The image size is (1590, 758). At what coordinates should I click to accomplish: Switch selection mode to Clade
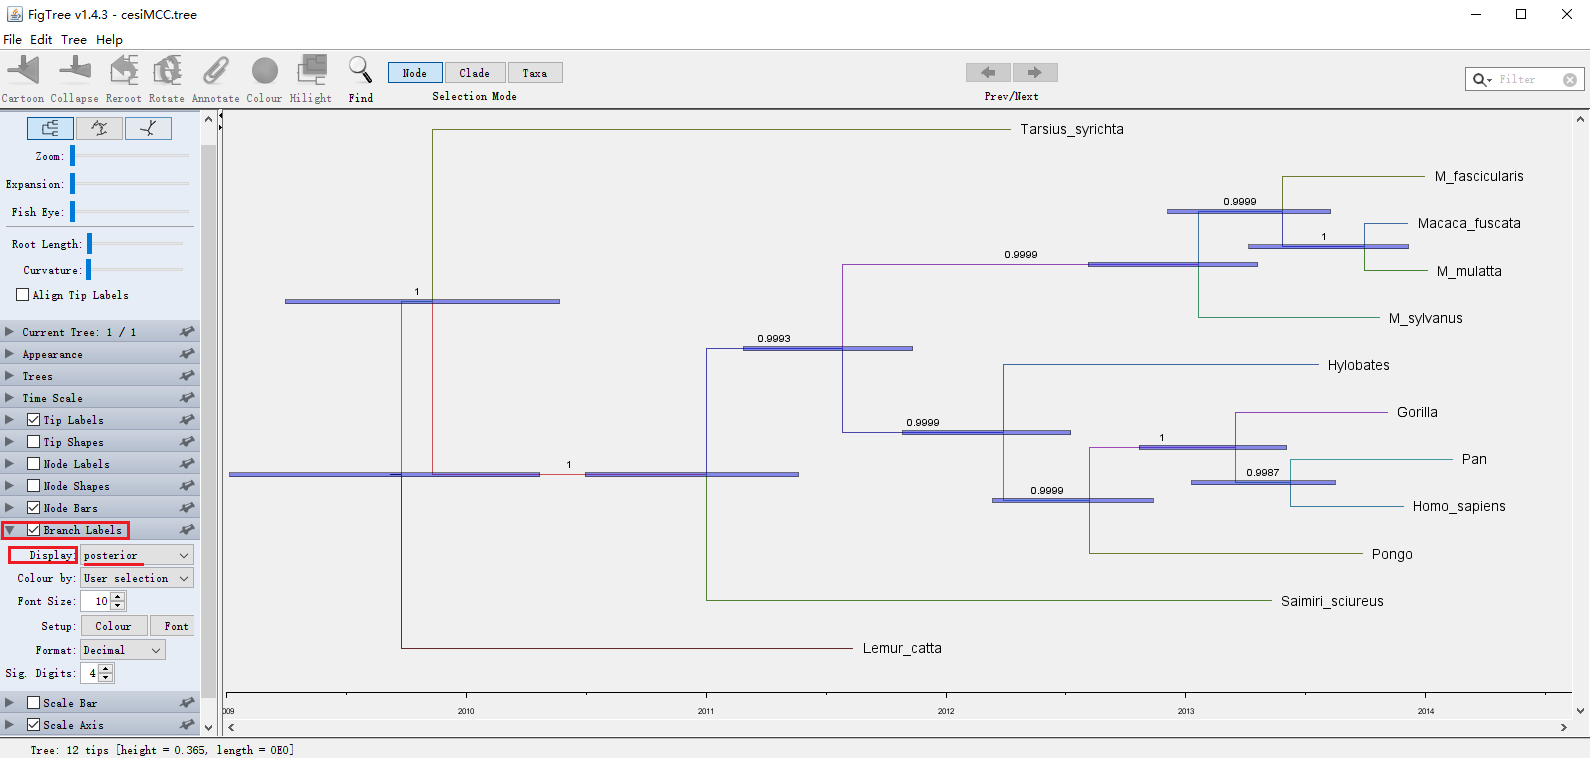pos(475,73)
